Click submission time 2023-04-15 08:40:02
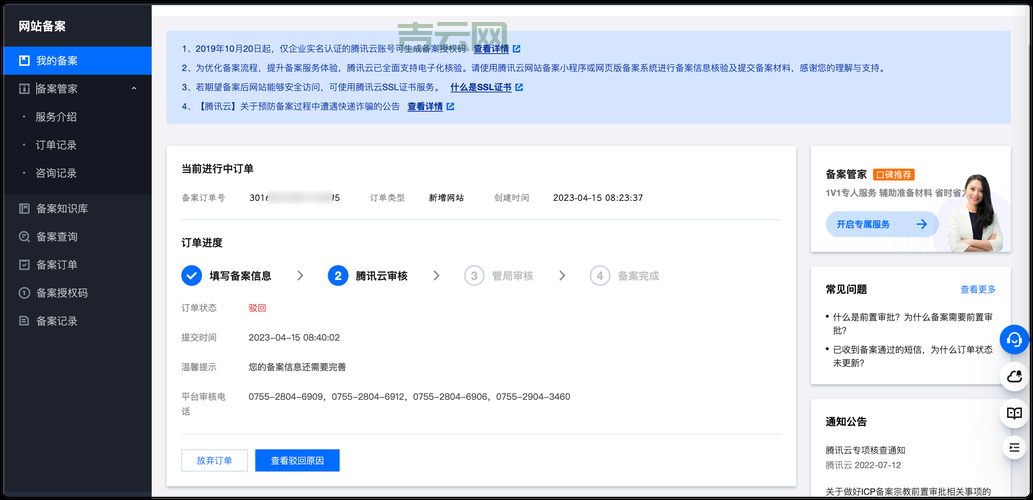 (294, 337)
